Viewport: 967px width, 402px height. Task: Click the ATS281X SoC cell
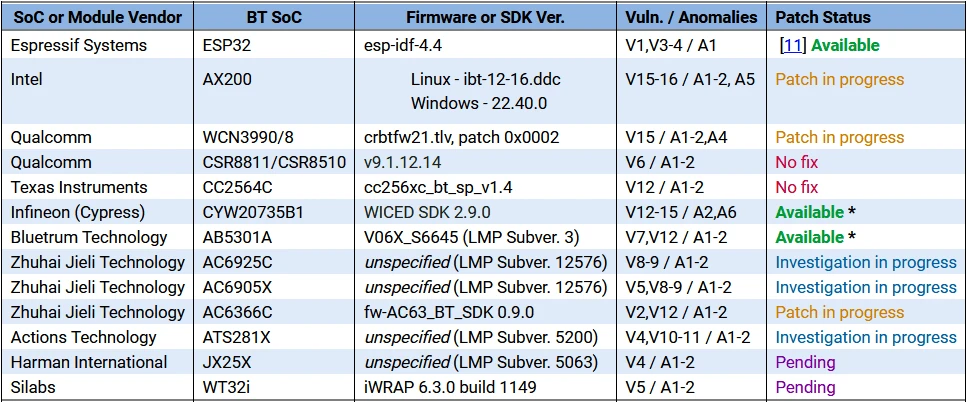point(243,337)
